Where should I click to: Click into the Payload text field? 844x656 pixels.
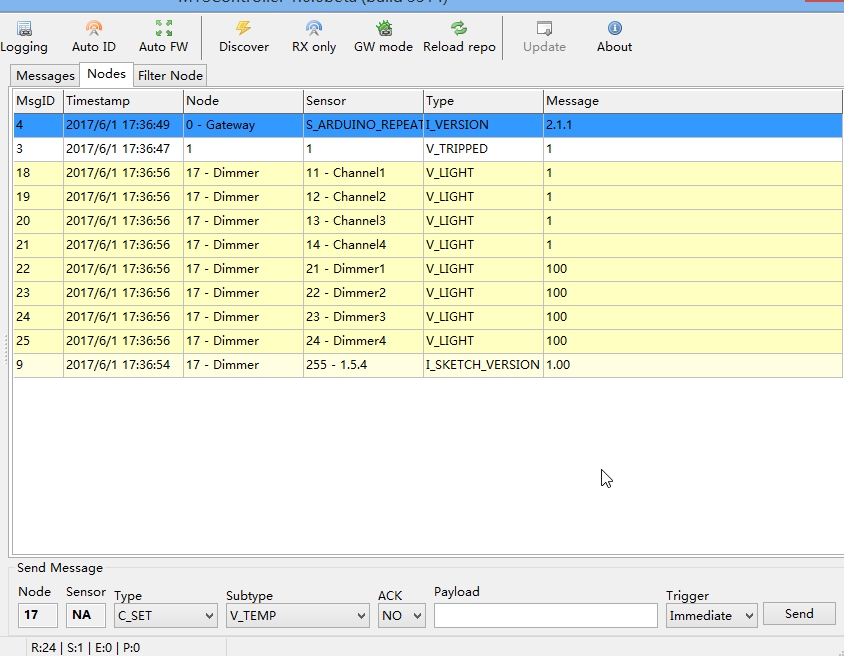coord(545,616)
